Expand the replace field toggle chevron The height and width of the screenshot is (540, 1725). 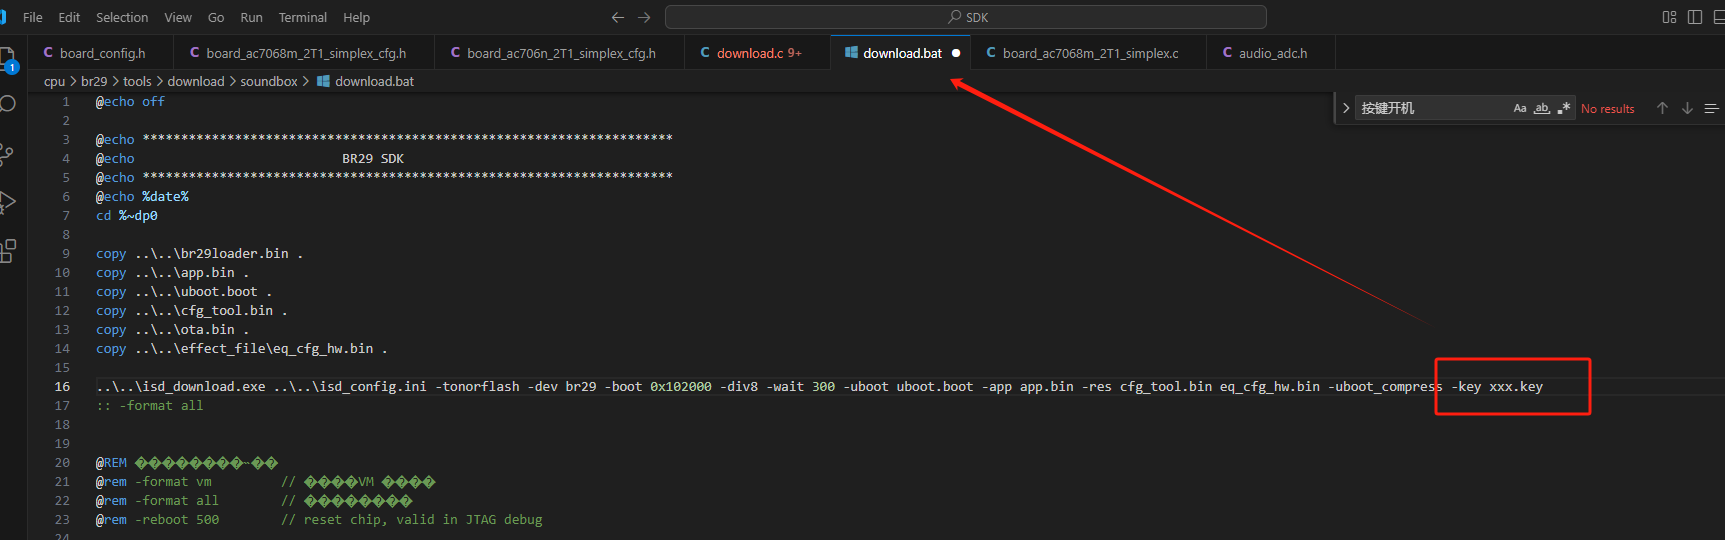[x=1346, y=108]
